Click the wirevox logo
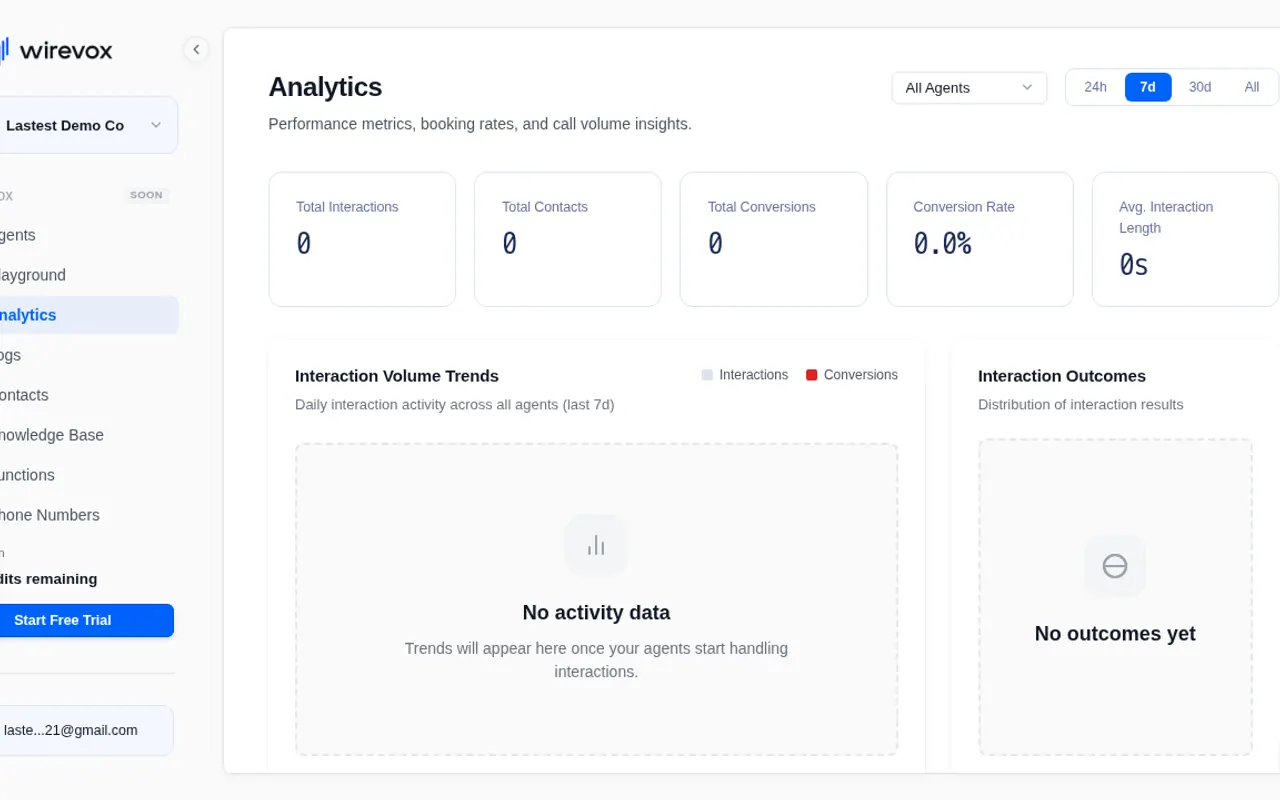 56,49
